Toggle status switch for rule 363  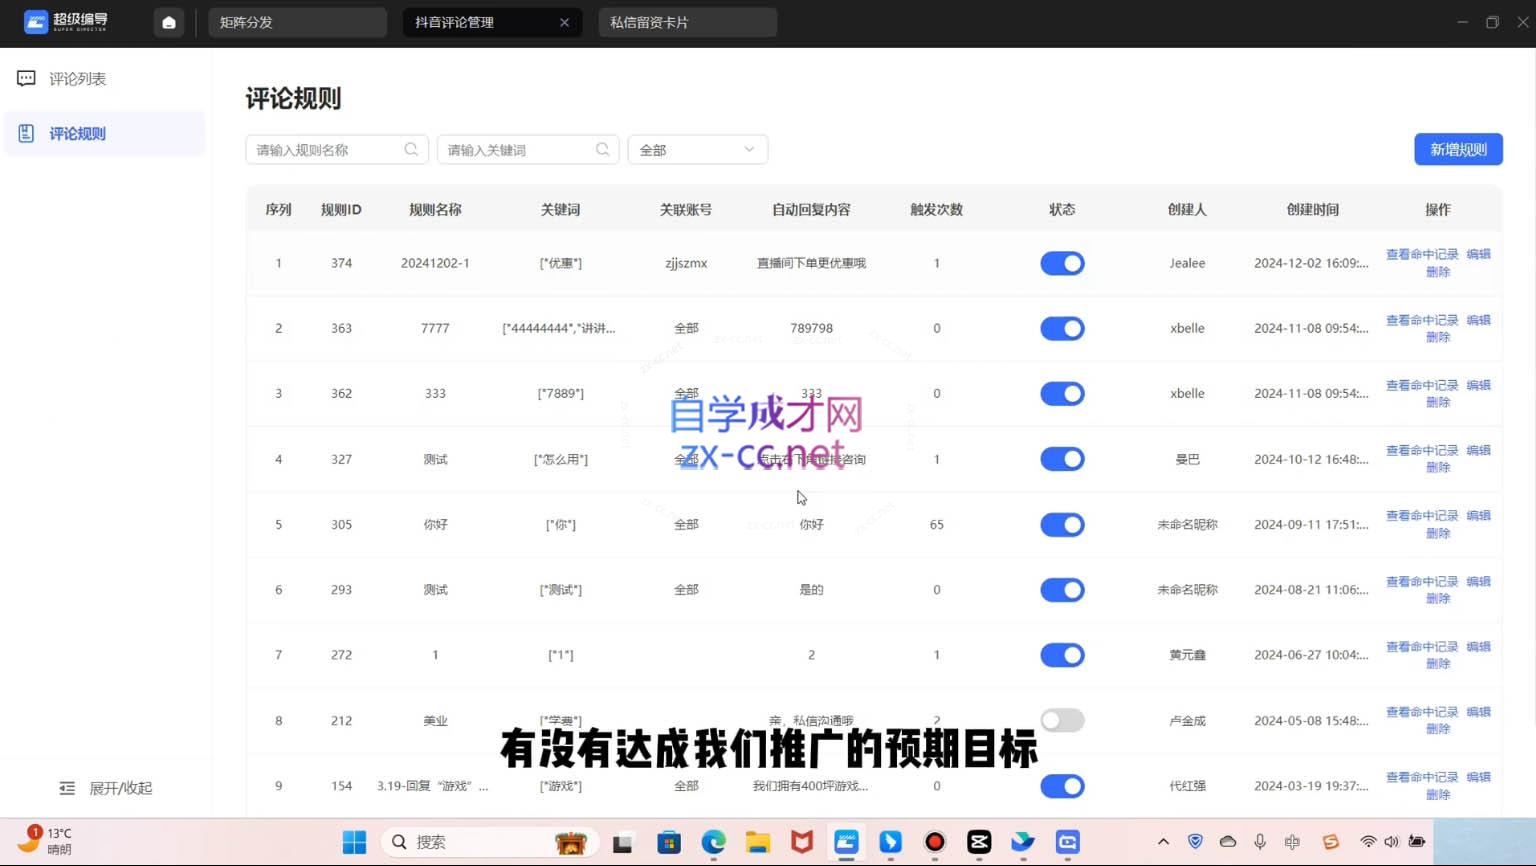tap(1062, 328)
